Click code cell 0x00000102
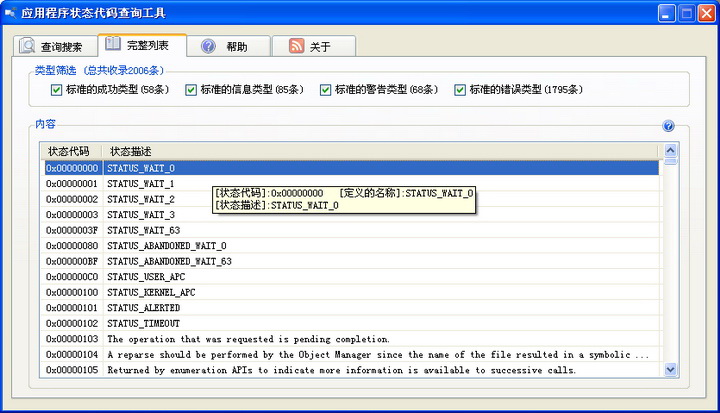720x413 pixels. click(x=72, y=323)
